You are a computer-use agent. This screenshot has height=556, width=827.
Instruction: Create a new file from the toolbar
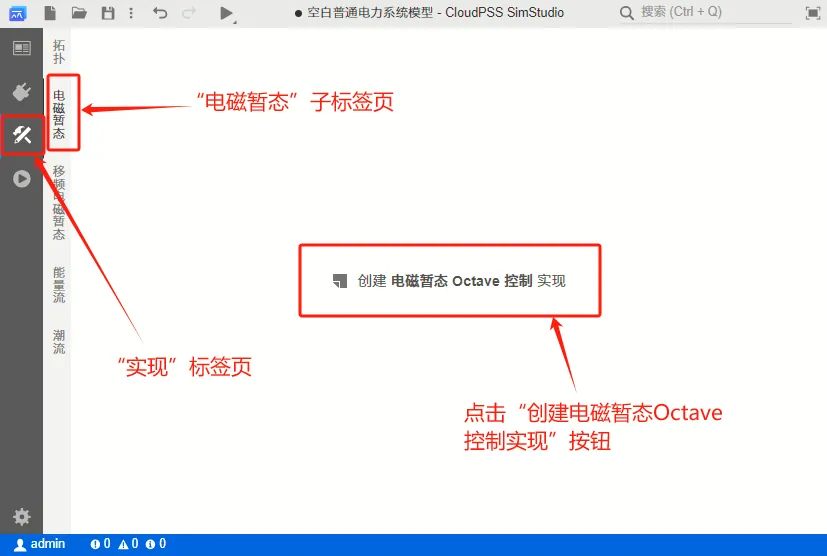pos(50,13)
